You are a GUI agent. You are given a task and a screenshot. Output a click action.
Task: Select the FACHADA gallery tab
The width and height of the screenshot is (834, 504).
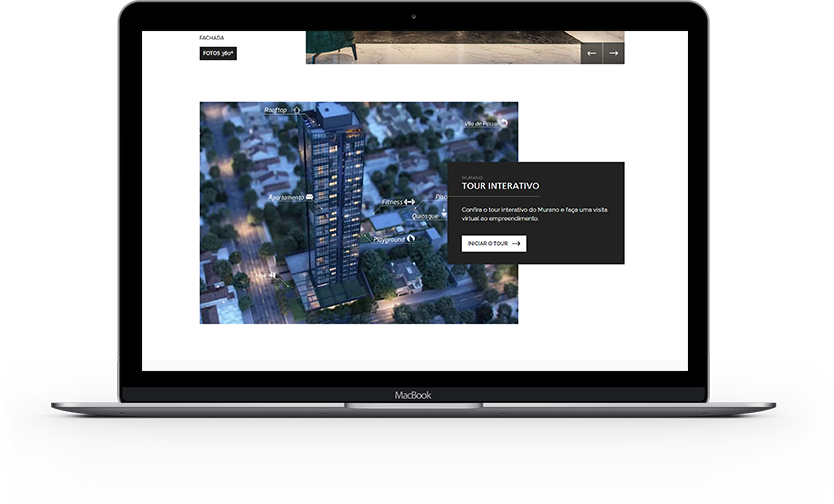[211, 37]
